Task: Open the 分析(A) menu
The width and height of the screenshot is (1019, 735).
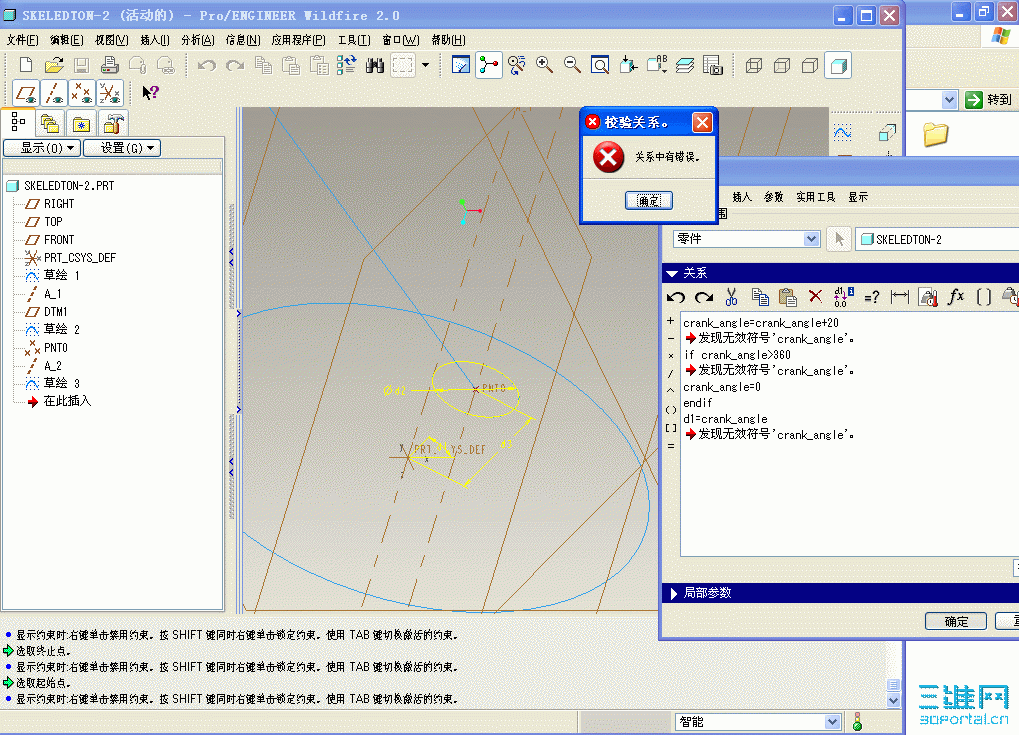Action: tap(198, 40)
